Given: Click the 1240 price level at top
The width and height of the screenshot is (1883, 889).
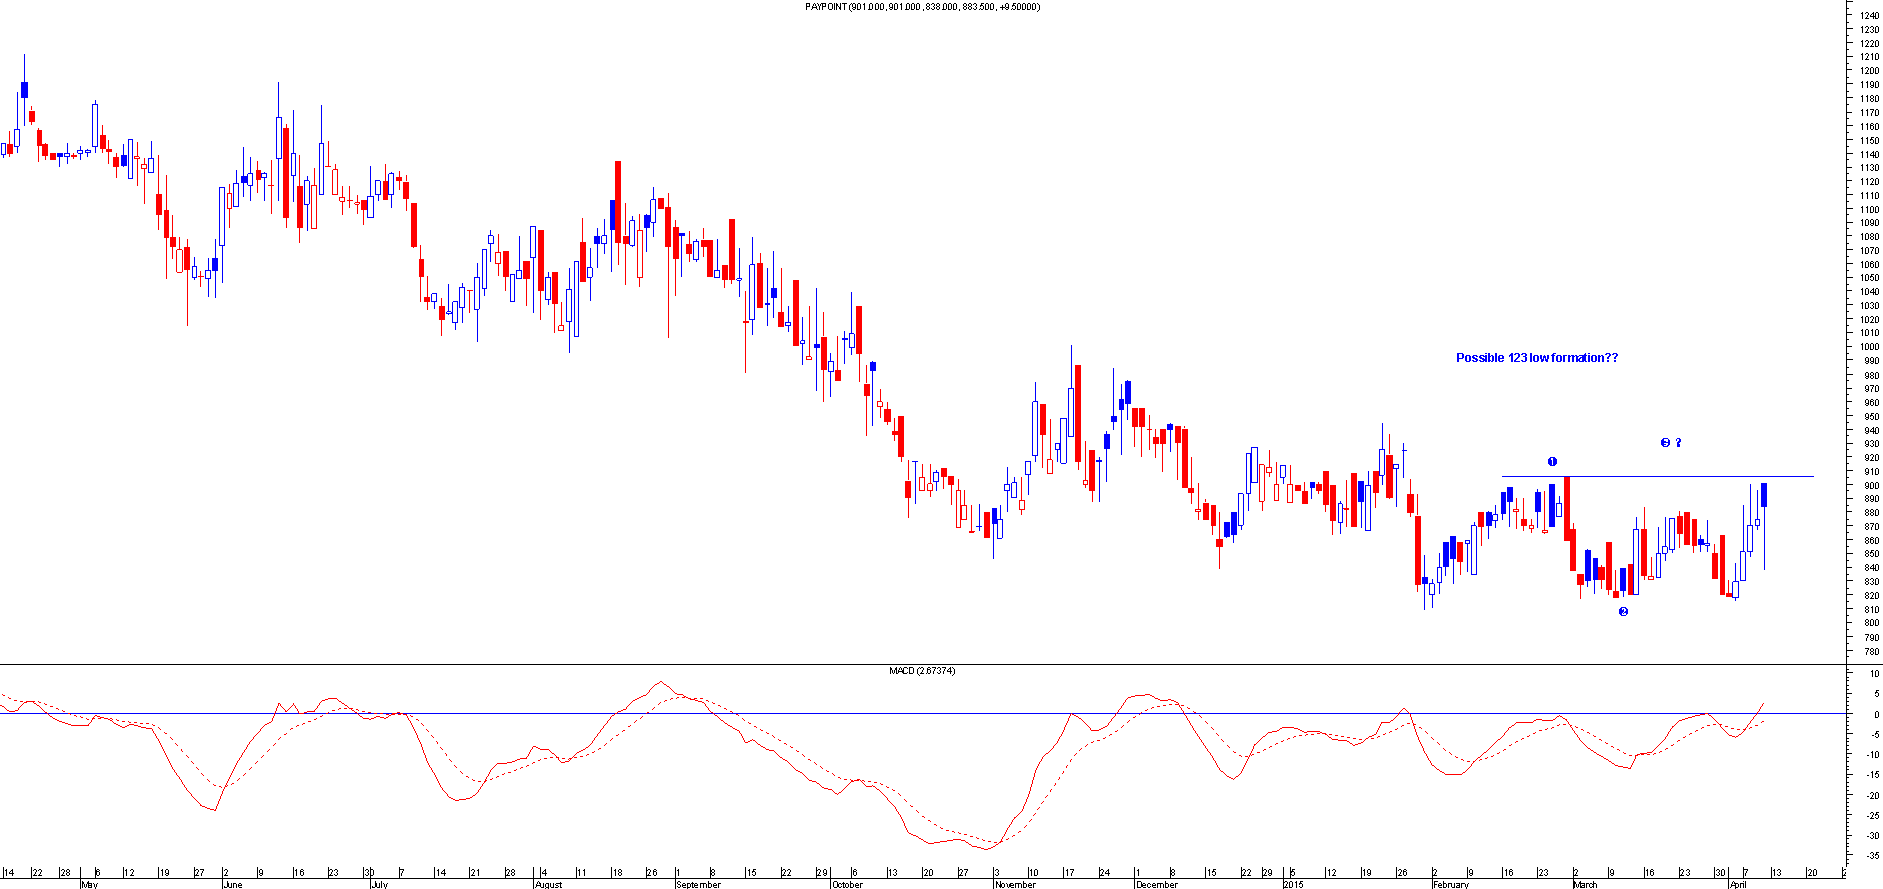Looking at the screenshot, I should pyautogui.click(x=1868, y=16).
